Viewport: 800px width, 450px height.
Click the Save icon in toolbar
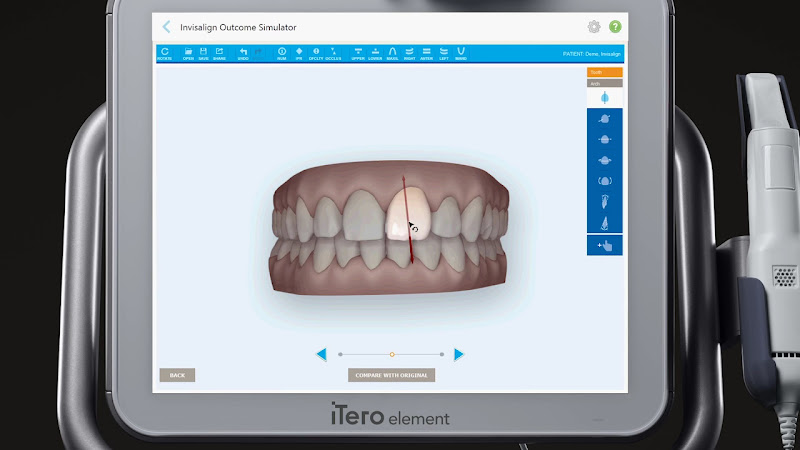click(x=204, y=51)
